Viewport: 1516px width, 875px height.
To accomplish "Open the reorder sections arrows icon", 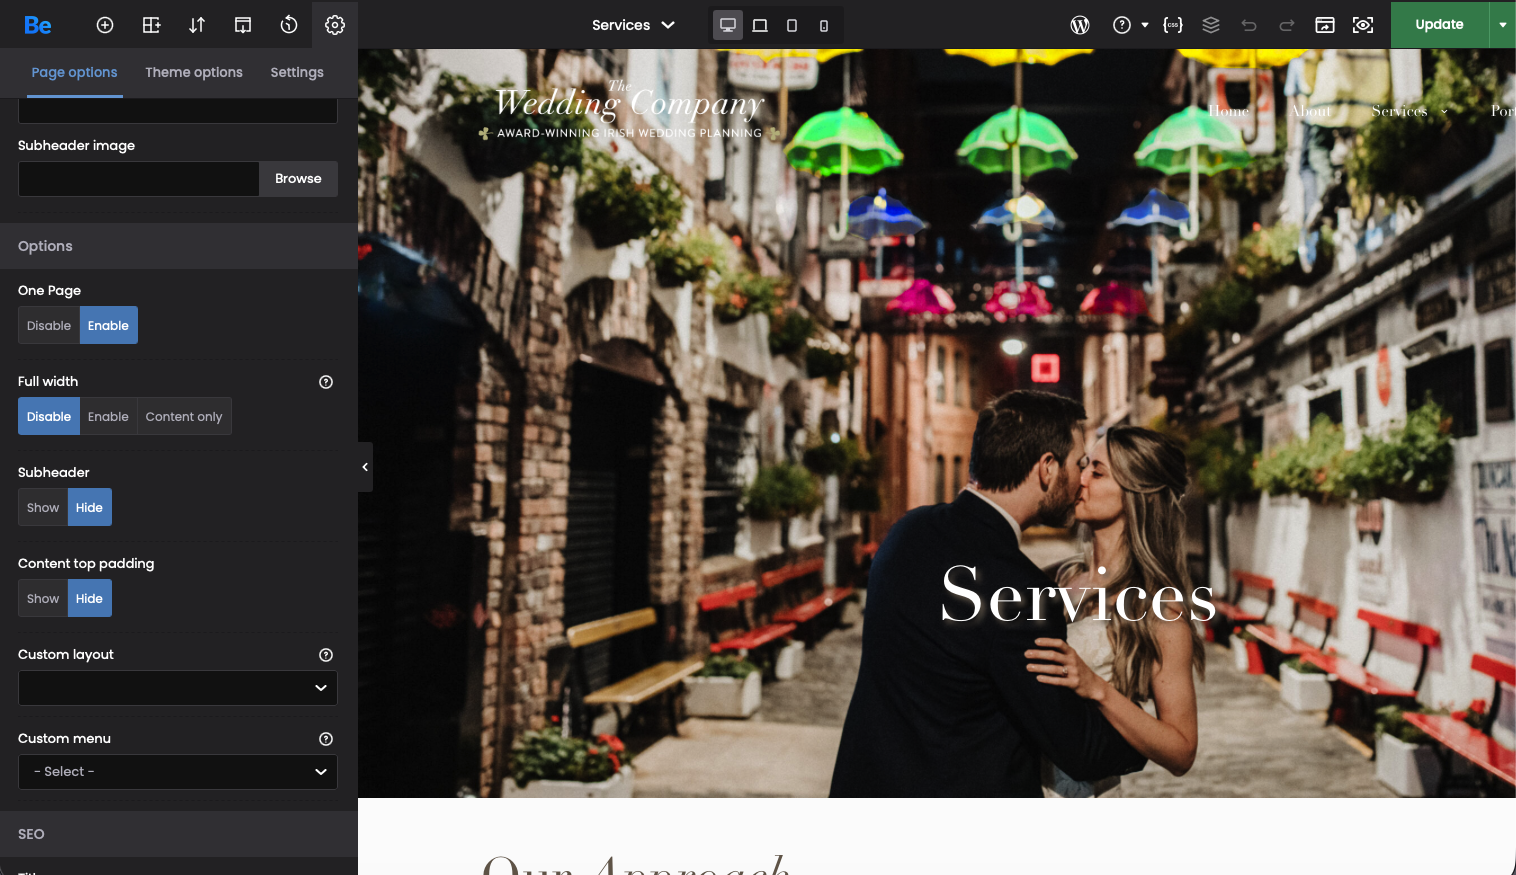I will pyautogui.click(x=197, y=25).
